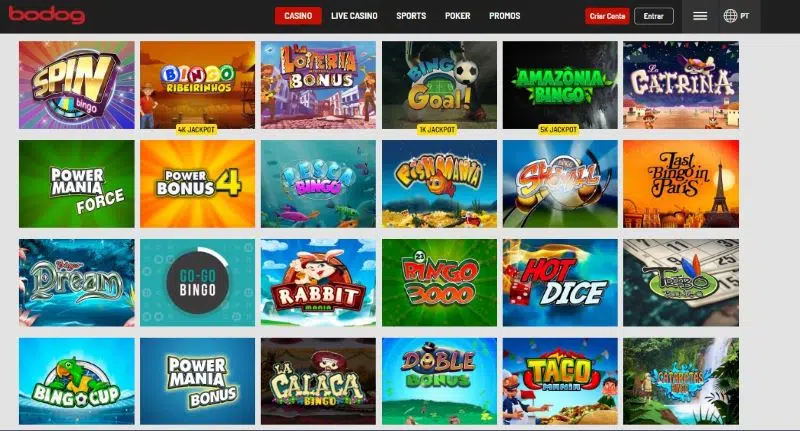Select the Taco Mania thumbnail

560,381
